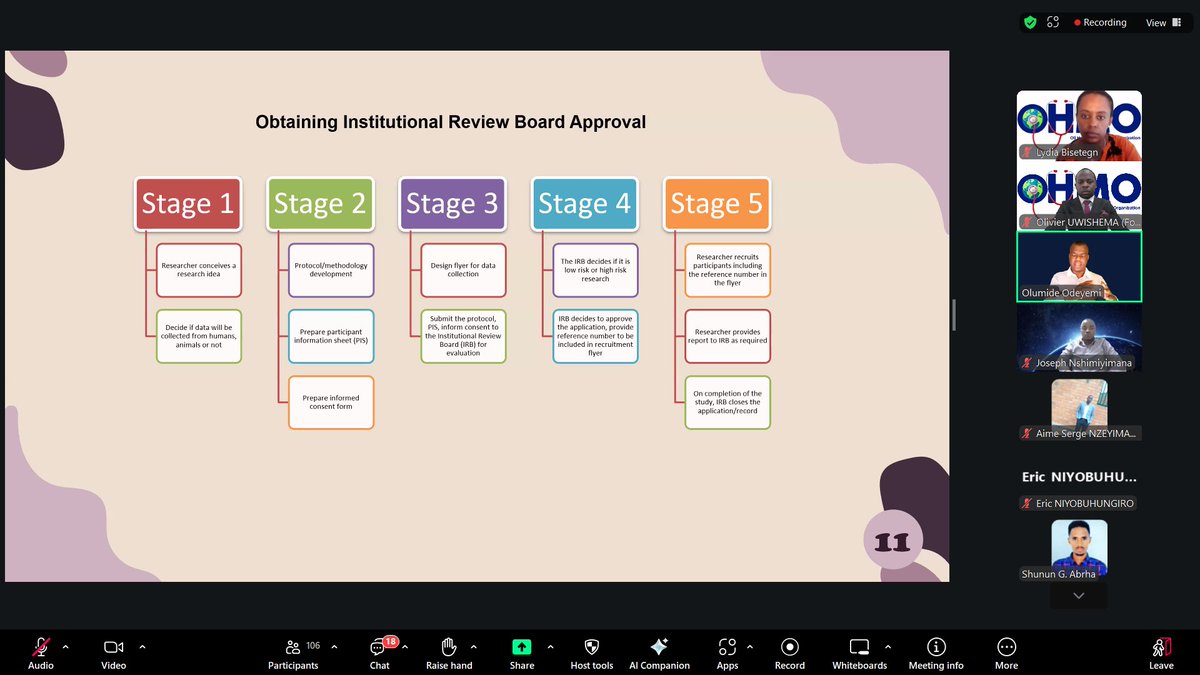Expand audio options chevron beside Audio
Viewport: 1200px width, 675px height.
66,647
